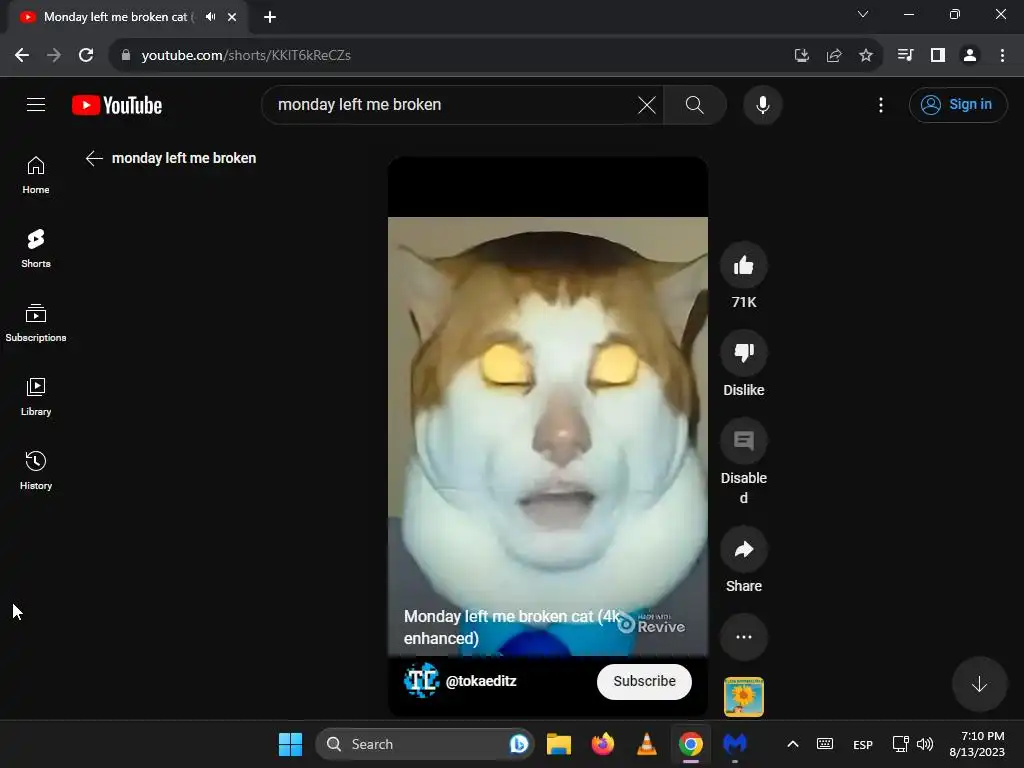1024x768 pixels.
Task: Open Shorts in the sidebar
Action: [x=36, y=249]
